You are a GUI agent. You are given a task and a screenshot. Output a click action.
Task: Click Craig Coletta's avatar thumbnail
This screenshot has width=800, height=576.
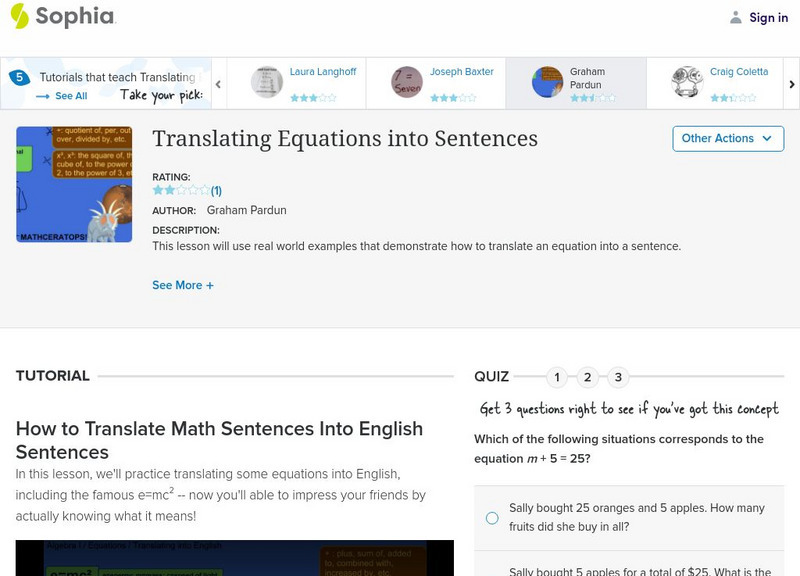(687, 82)
